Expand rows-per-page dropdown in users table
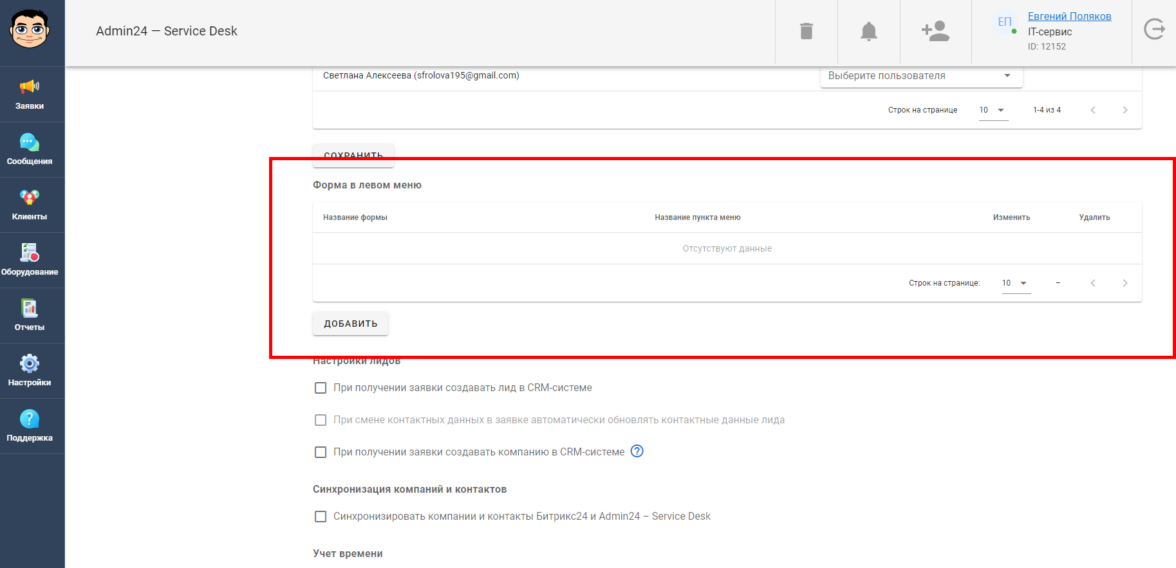Viewport: 1176px width, 568px height. click(992, 110)
